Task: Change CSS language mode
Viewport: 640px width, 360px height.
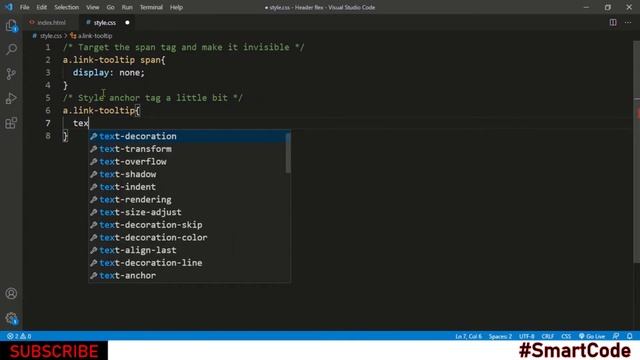Action: [566, 336]
